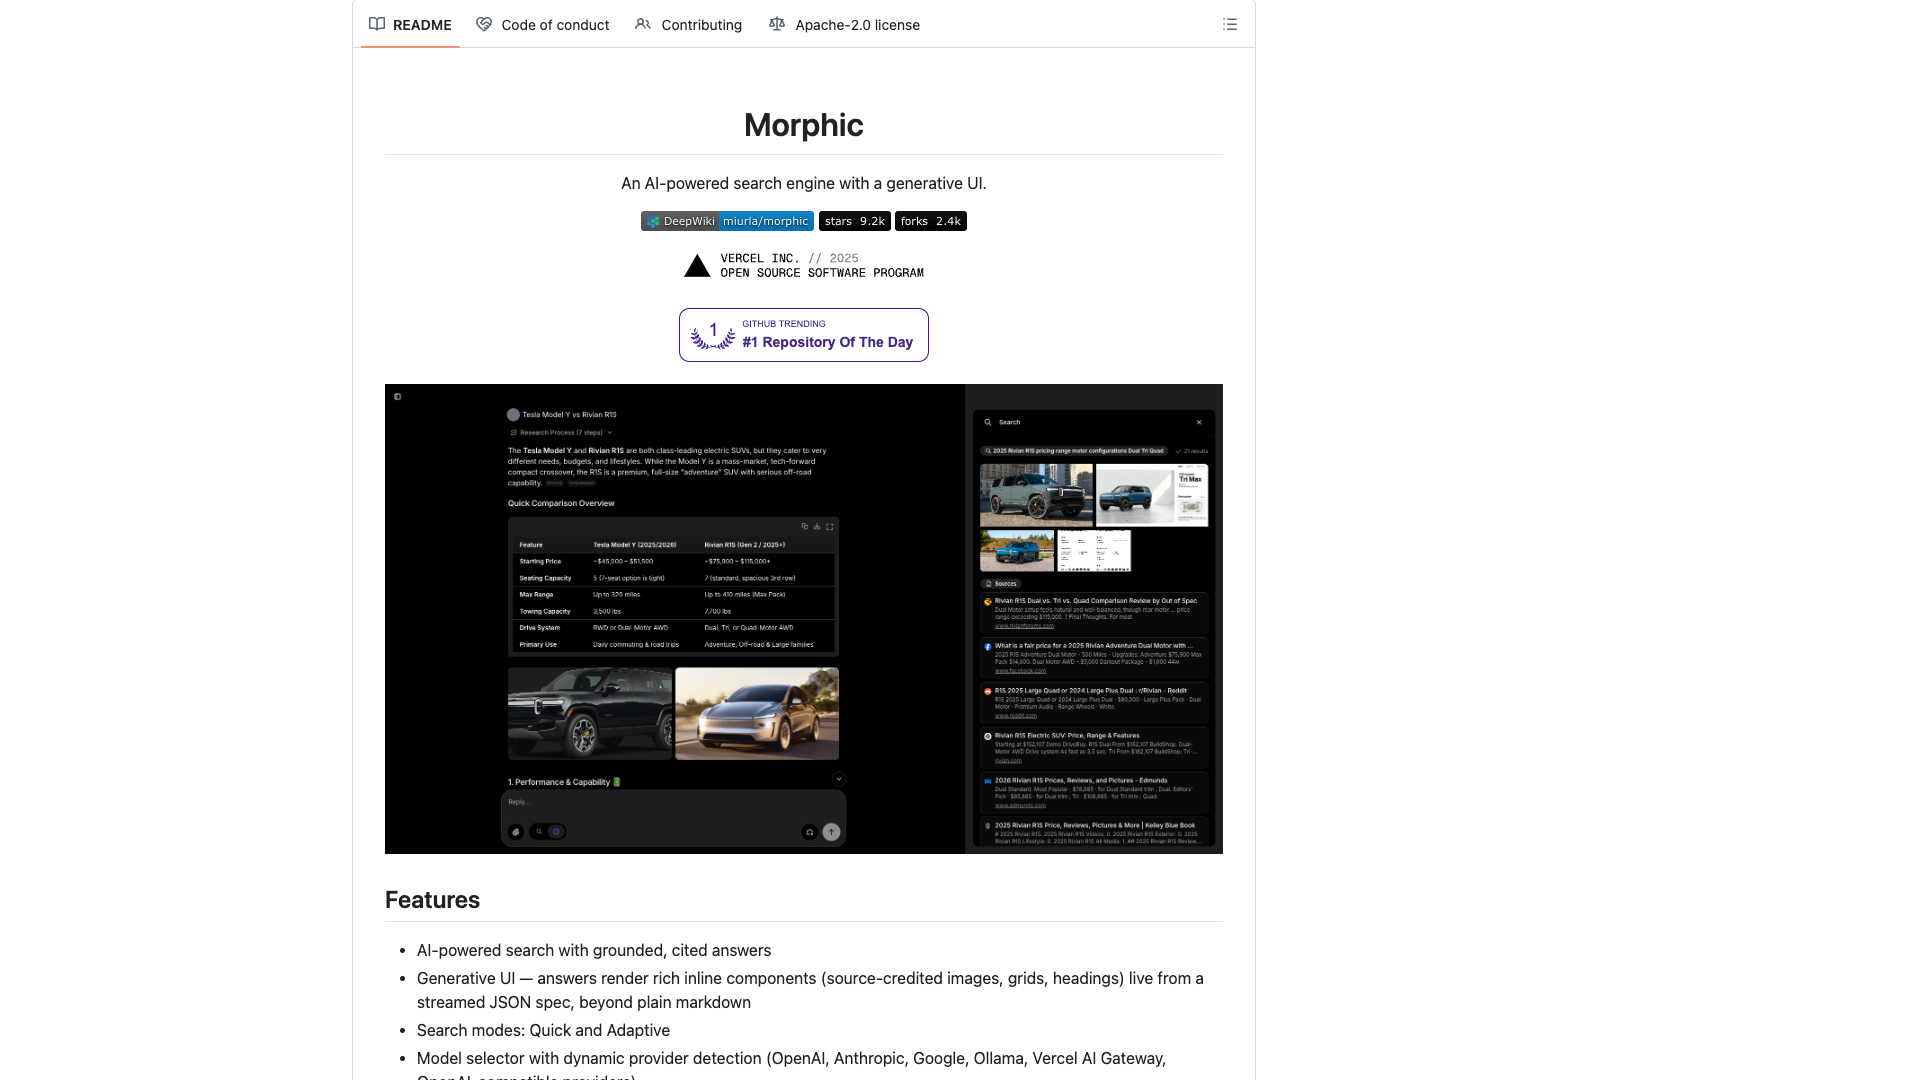Open Vercel Open Source Software Program banner

804,266
